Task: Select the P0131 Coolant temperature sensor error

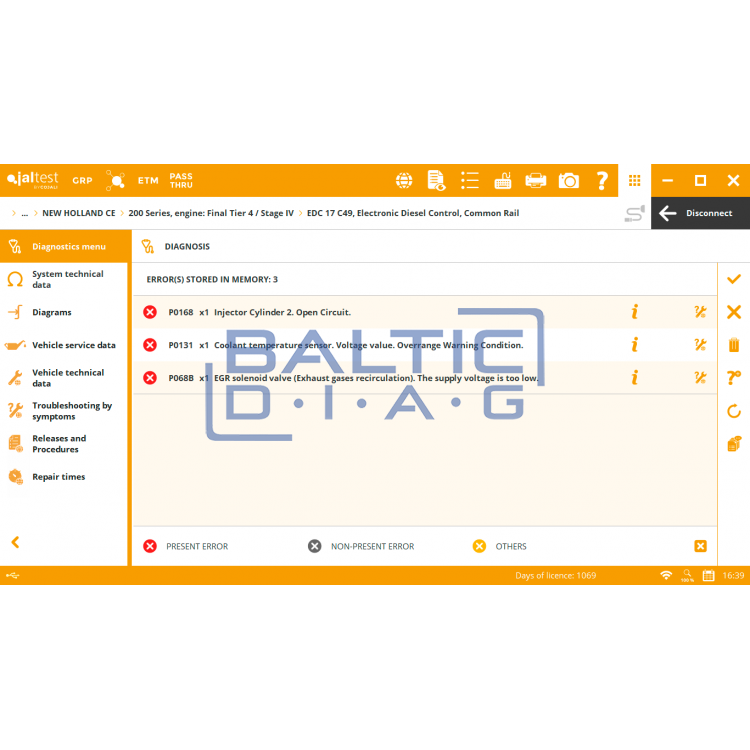Action: (x=424, y=345)
